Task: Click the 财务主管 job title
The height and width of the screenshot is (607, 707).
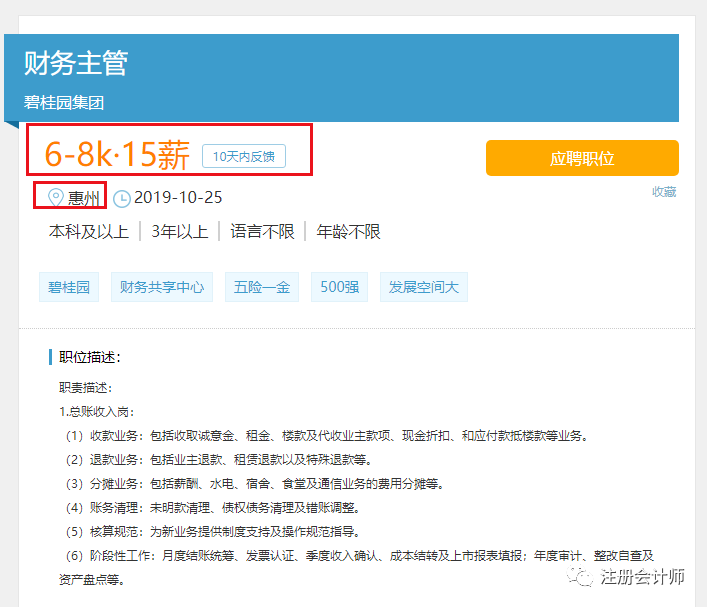Action: pyautogui.click(x=76, y=63)
